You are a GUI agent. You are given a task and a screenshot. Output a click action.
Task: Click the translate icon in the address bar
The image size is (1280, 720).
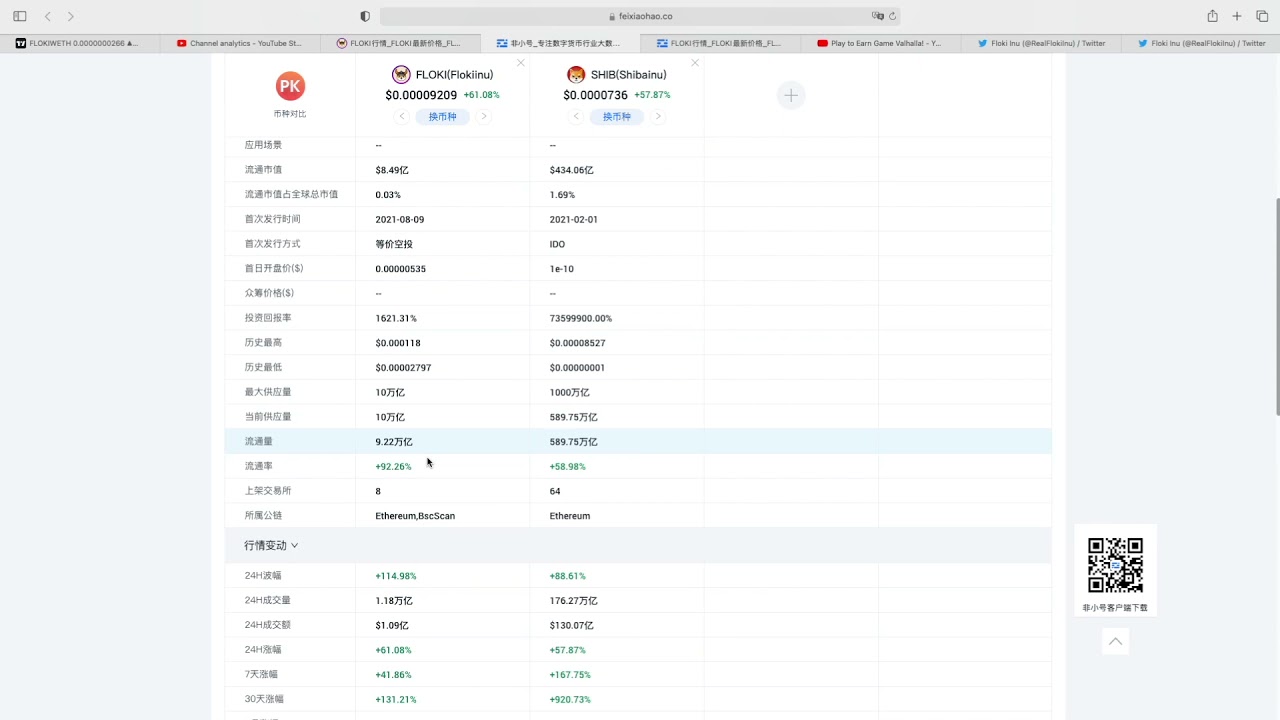[x=878, y=16]
